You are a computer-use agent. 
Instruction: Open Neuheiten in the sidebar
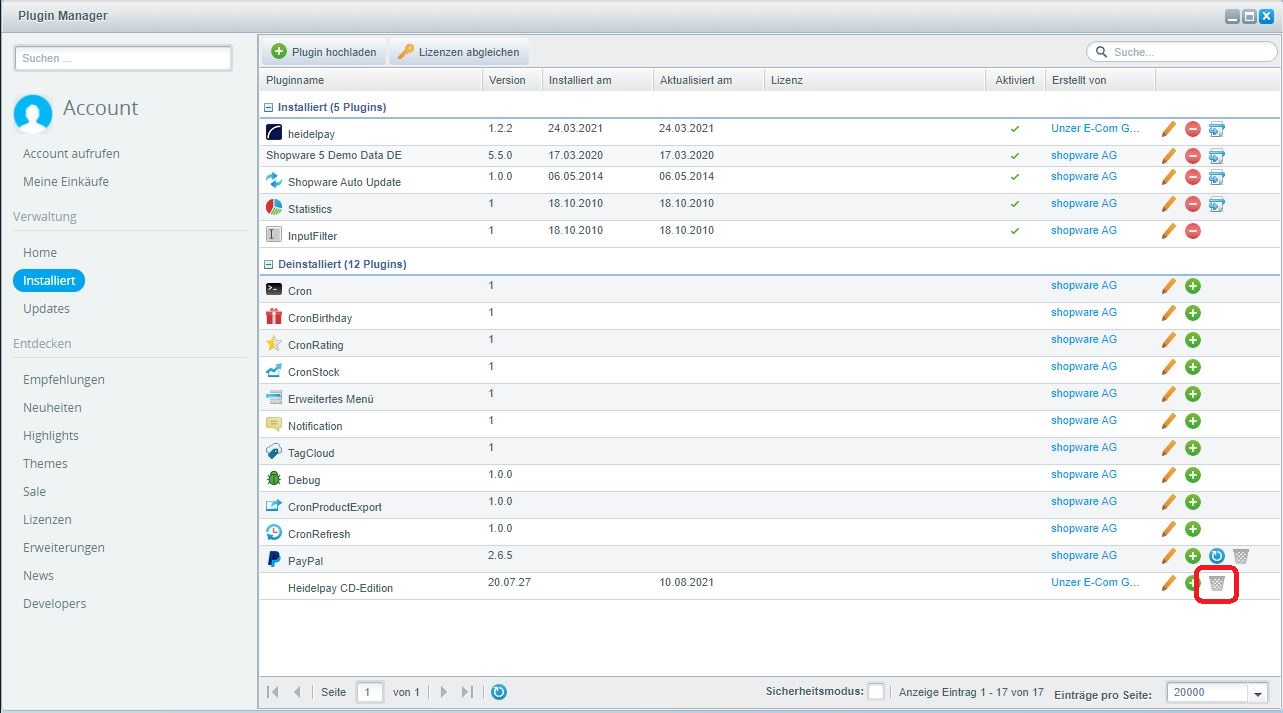52,408
